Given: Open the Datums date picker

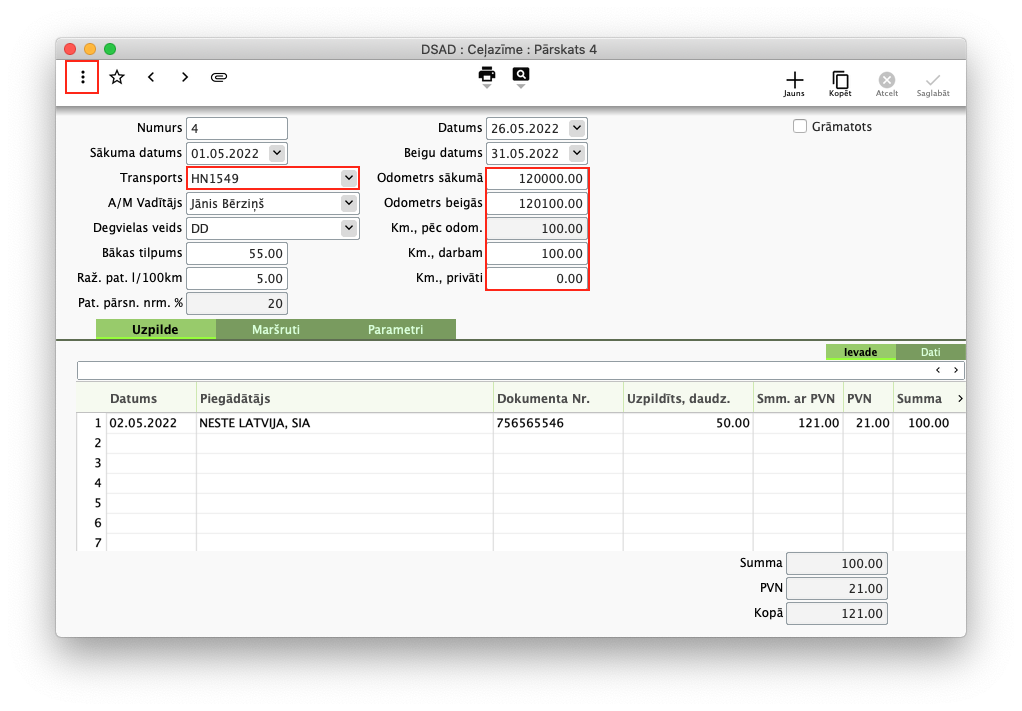Looking at the screenshot, I should click(x=576, y=128).
